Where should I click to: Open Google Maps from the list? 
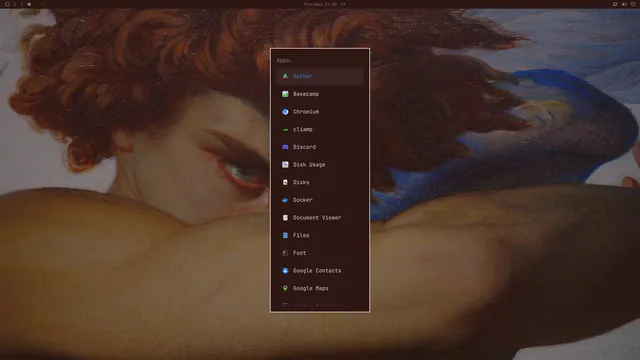coord(320,288)
